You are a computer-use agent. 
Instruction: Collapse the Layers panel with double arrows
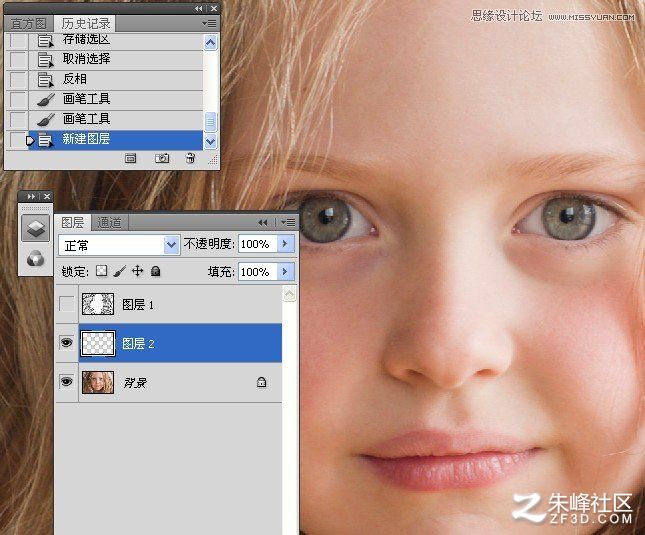[262, 222]
